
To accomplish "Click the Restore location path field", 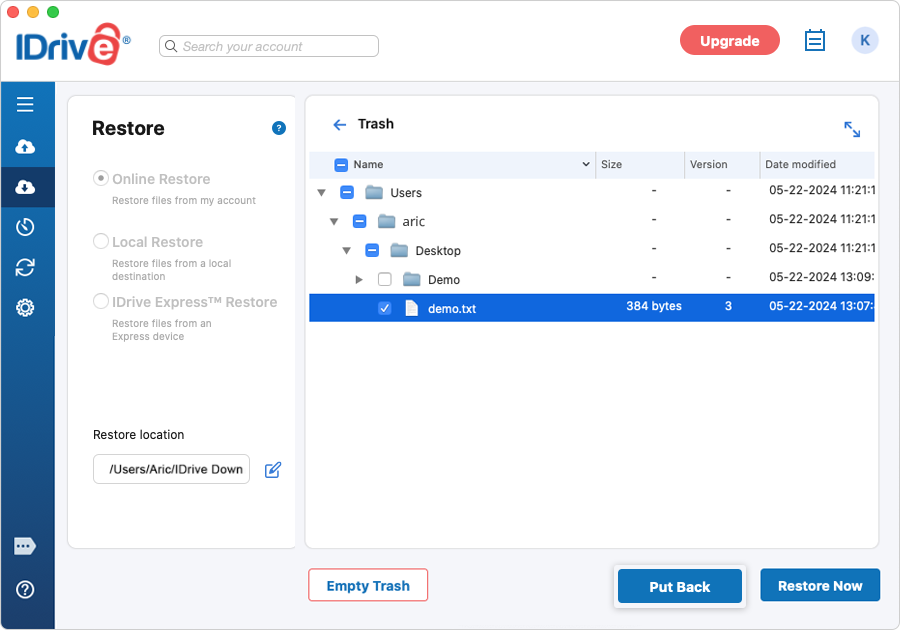I will pos(172,469).
